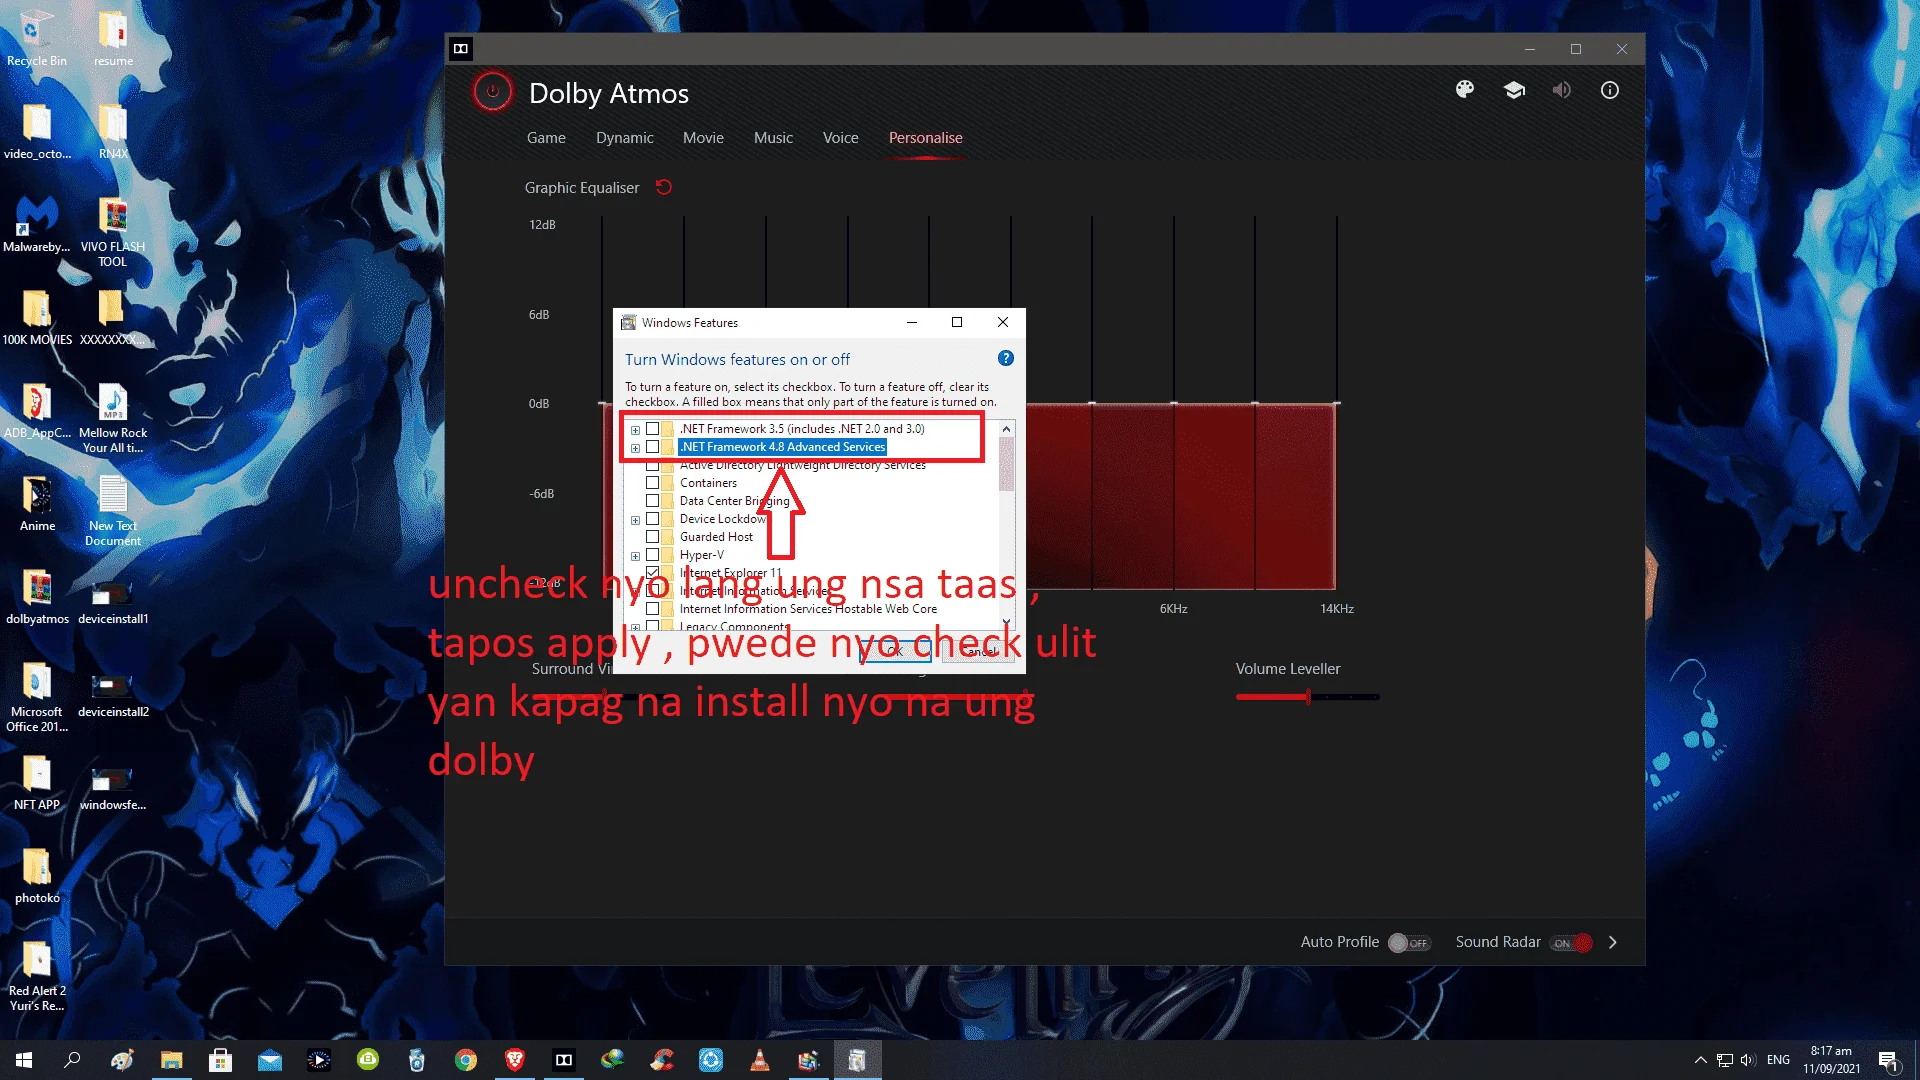Open the taskbar clock and date

click(1831, 1060)
